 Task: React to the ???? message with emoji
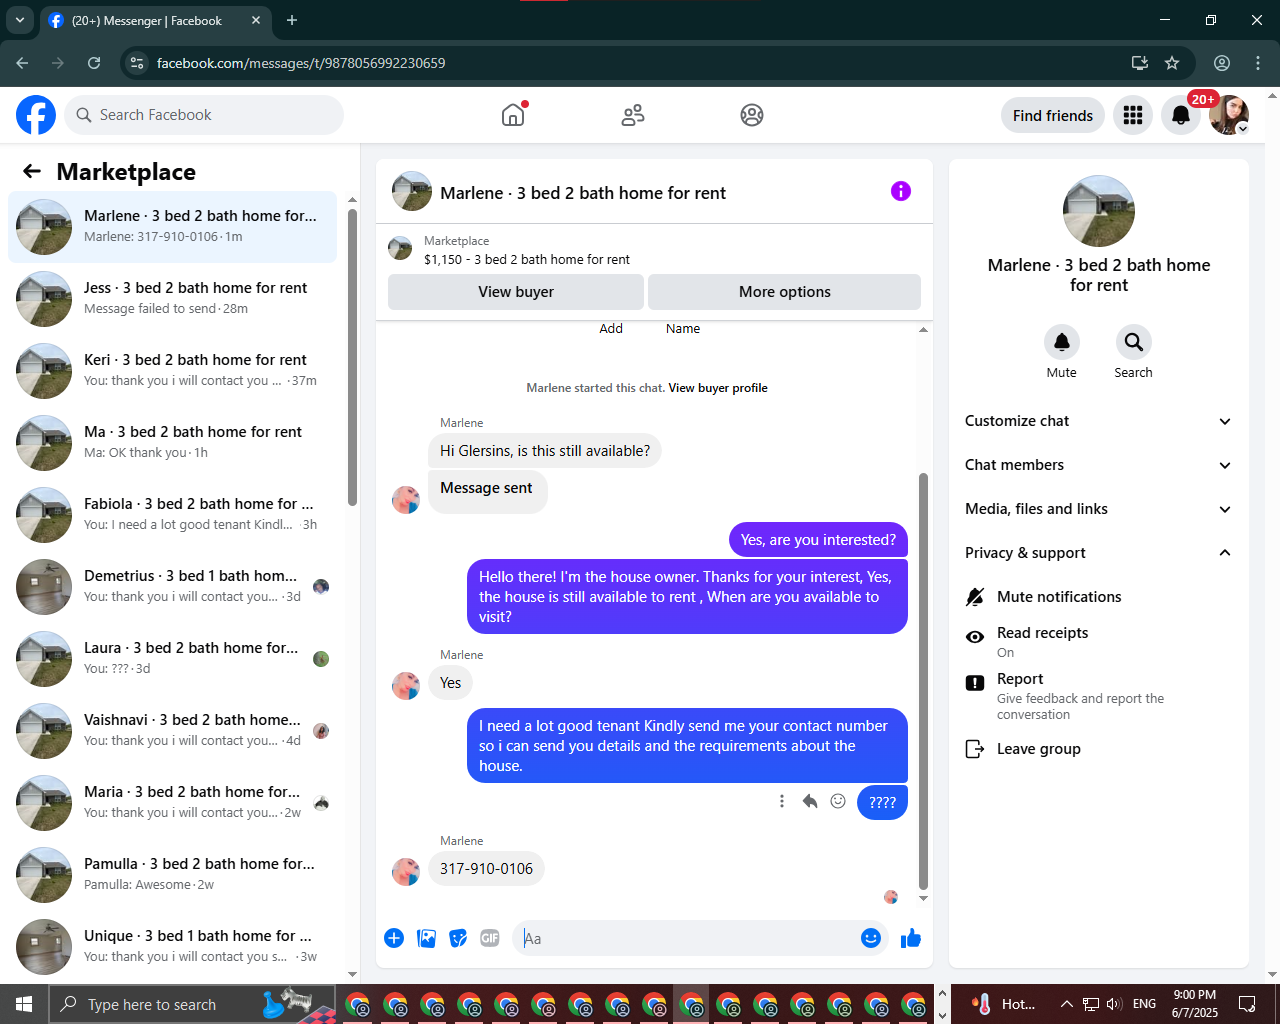point(838,801)
